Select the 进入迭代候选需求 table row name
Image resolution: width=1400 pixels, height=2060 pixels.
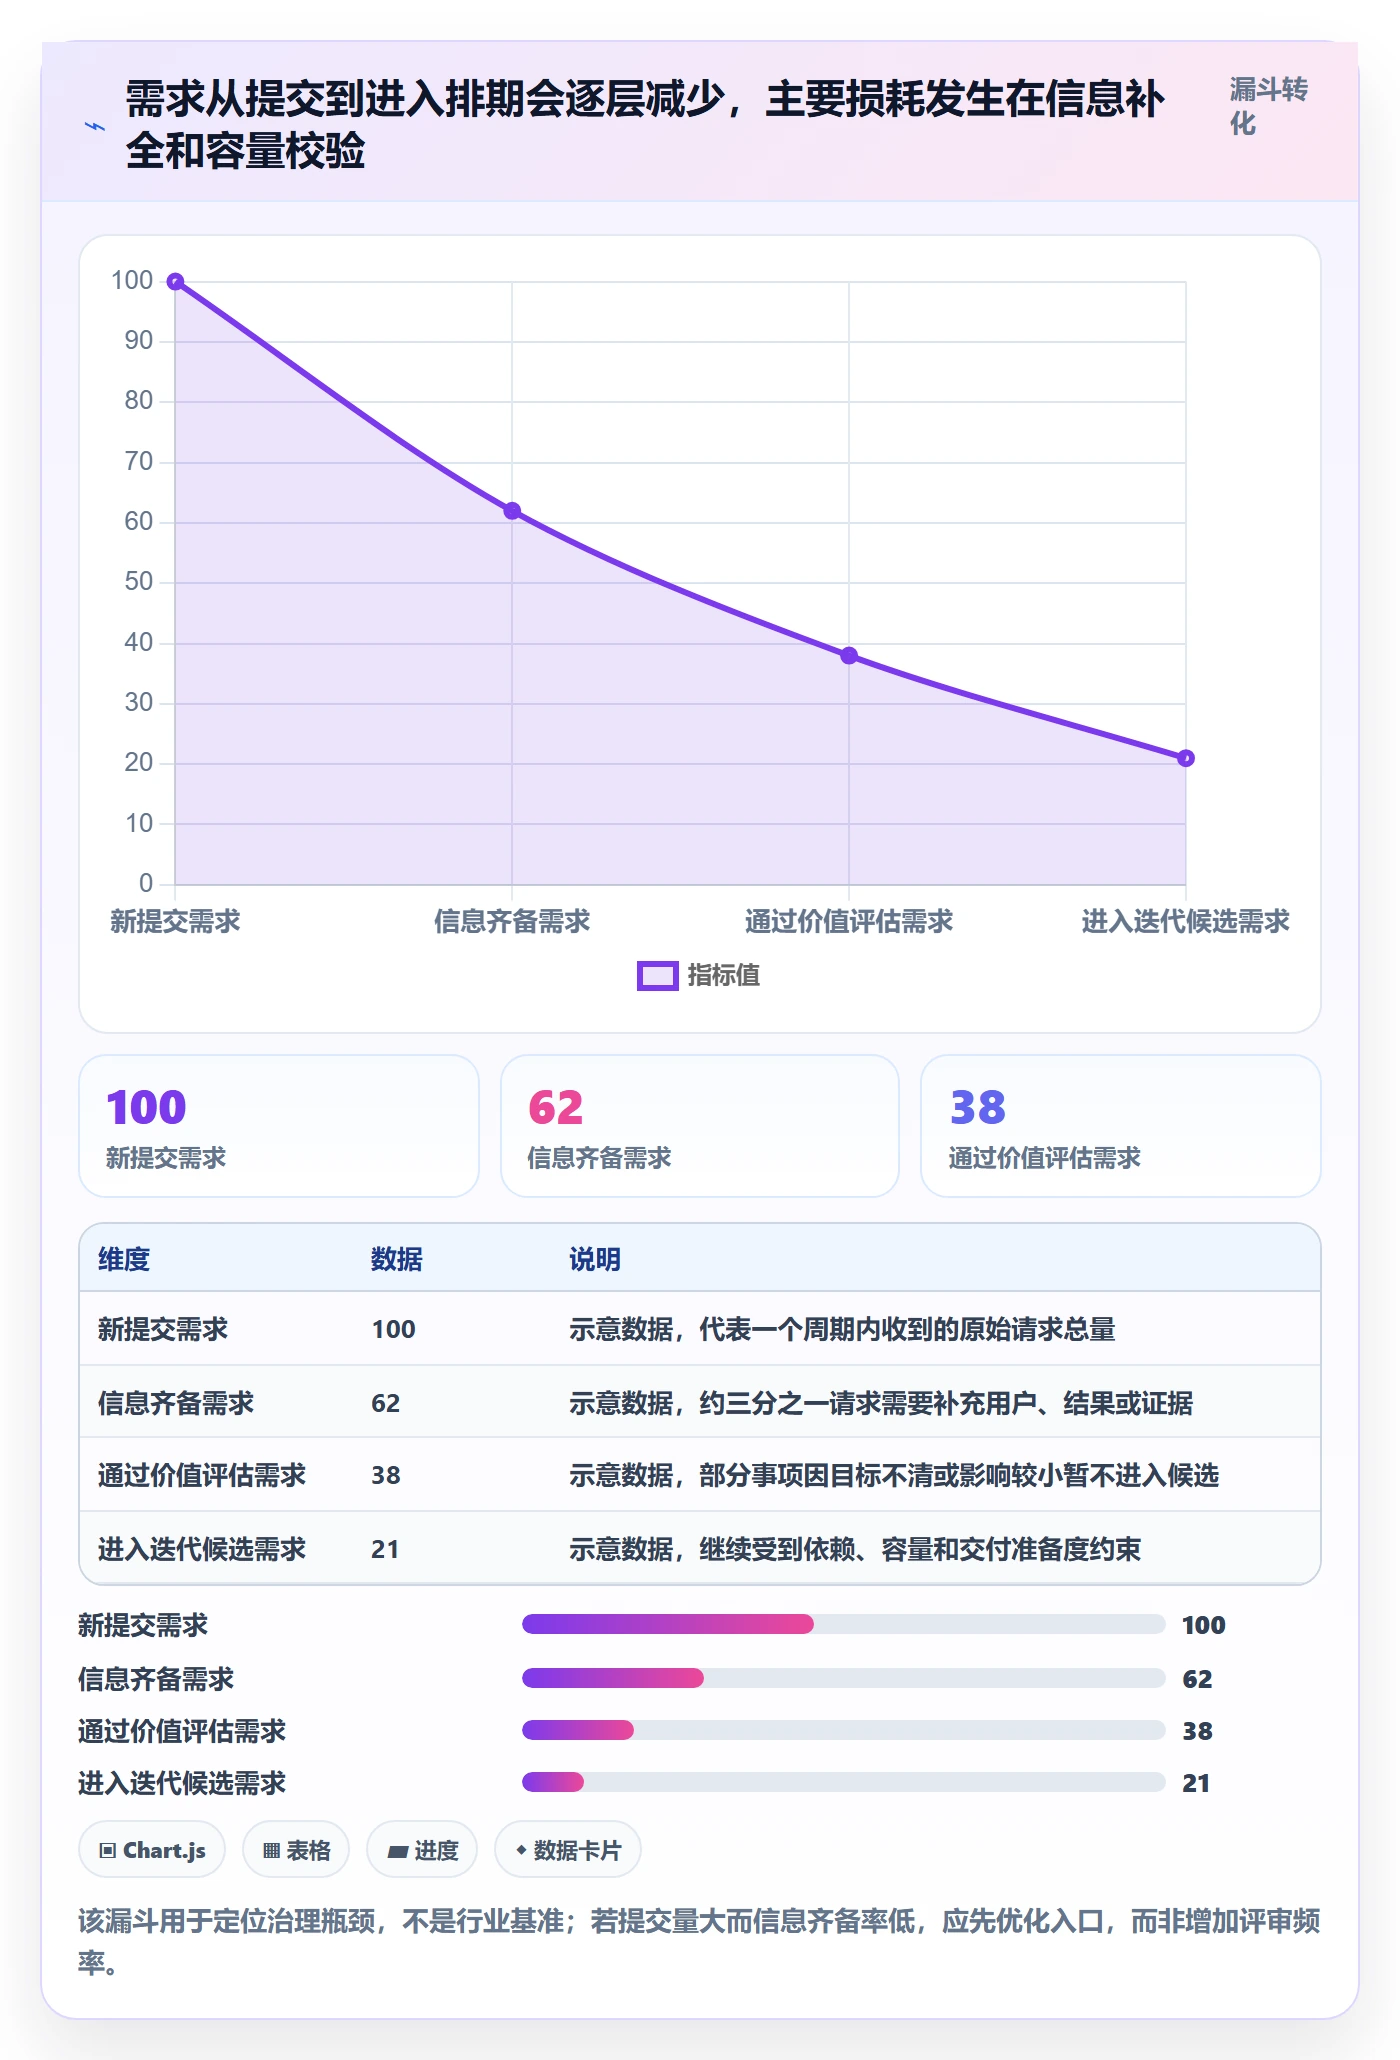[202, 1549]
